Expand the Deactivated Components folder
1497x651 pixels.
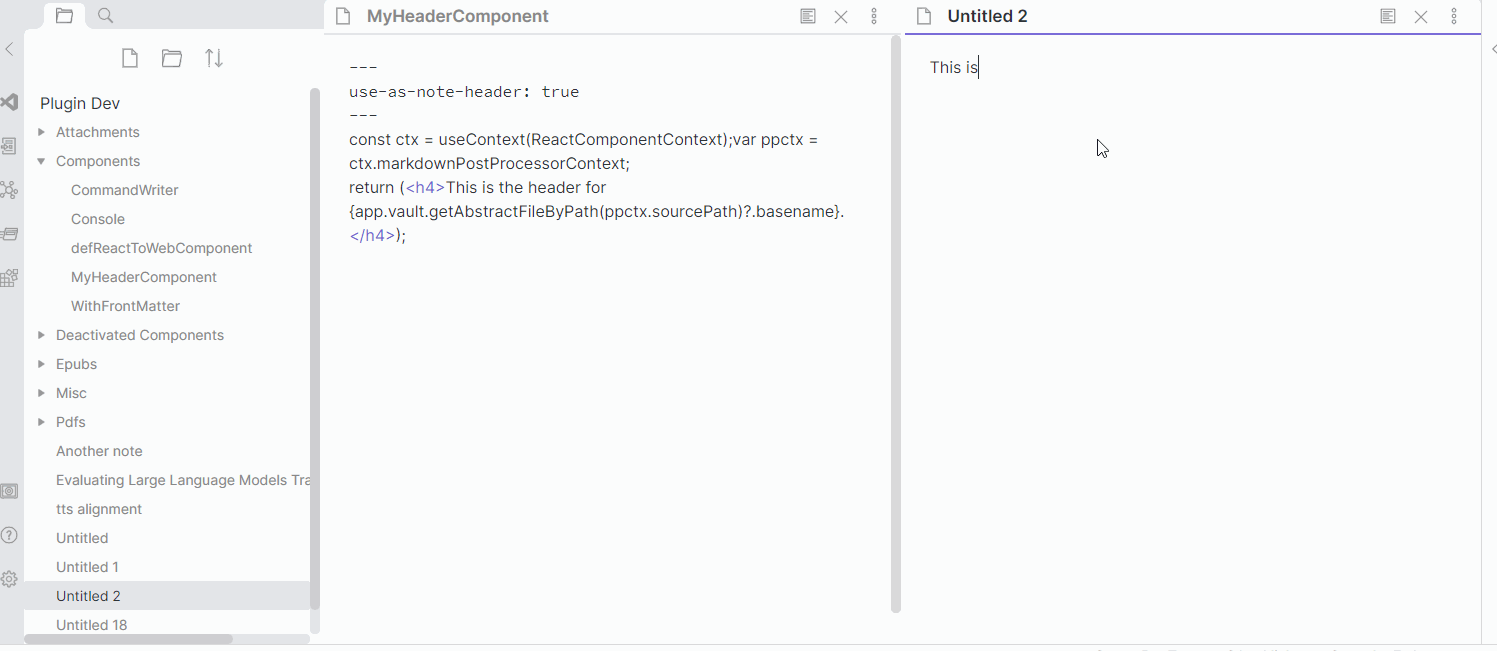click(x=41, y=334)
